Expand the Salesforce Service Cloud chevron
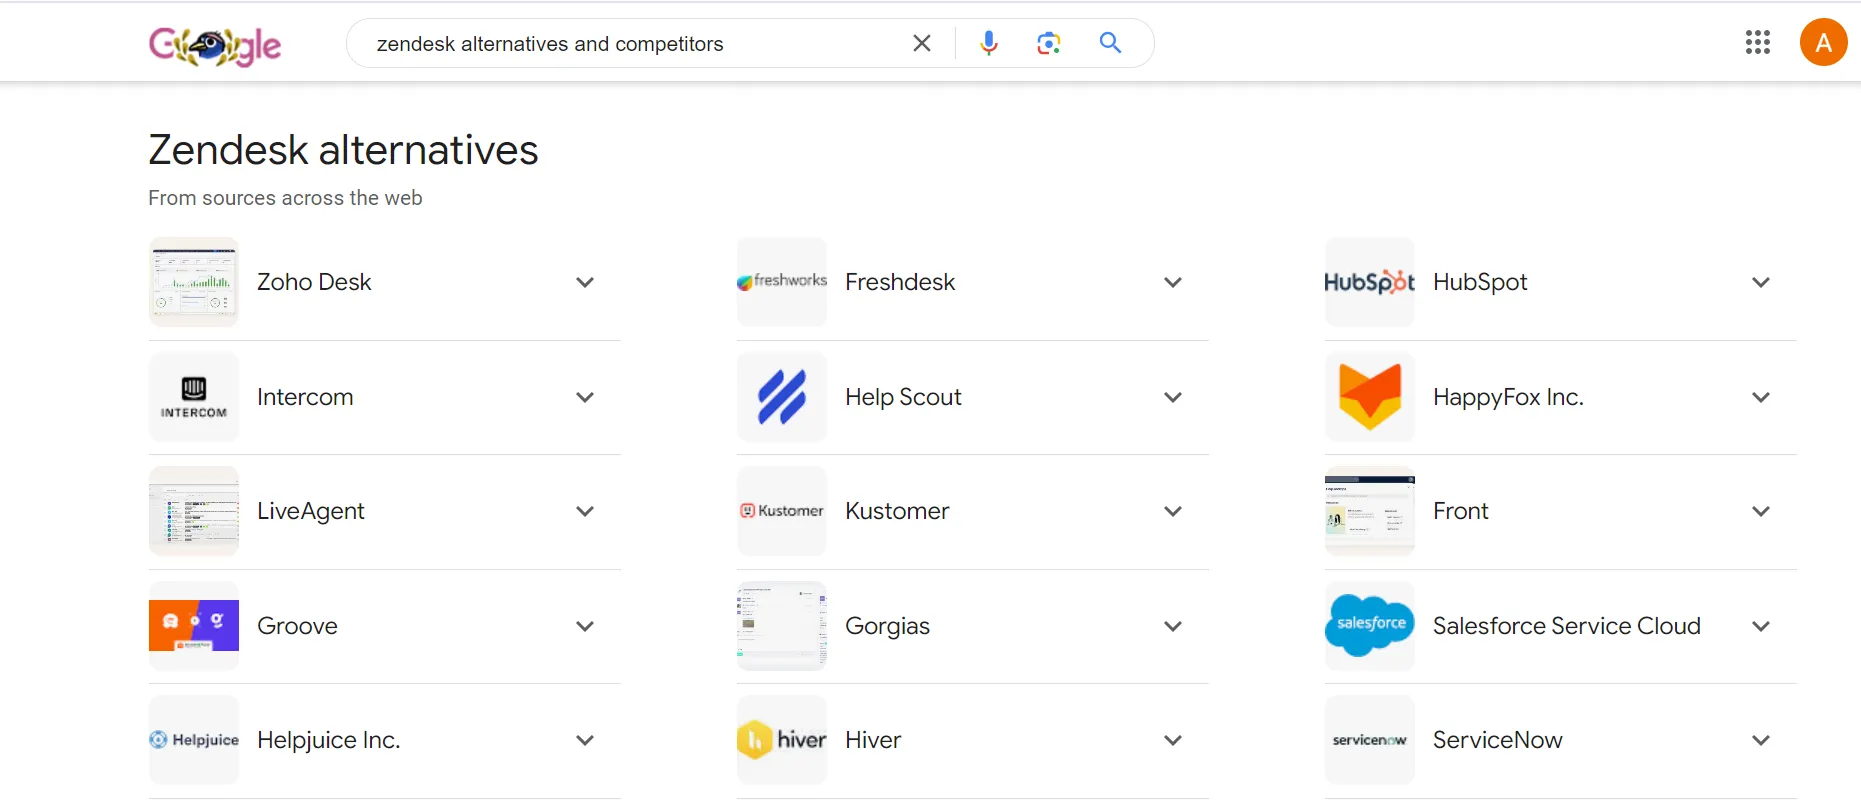Image resolution: width=1861 pixels, height=807 pixels. (1761, 627)
